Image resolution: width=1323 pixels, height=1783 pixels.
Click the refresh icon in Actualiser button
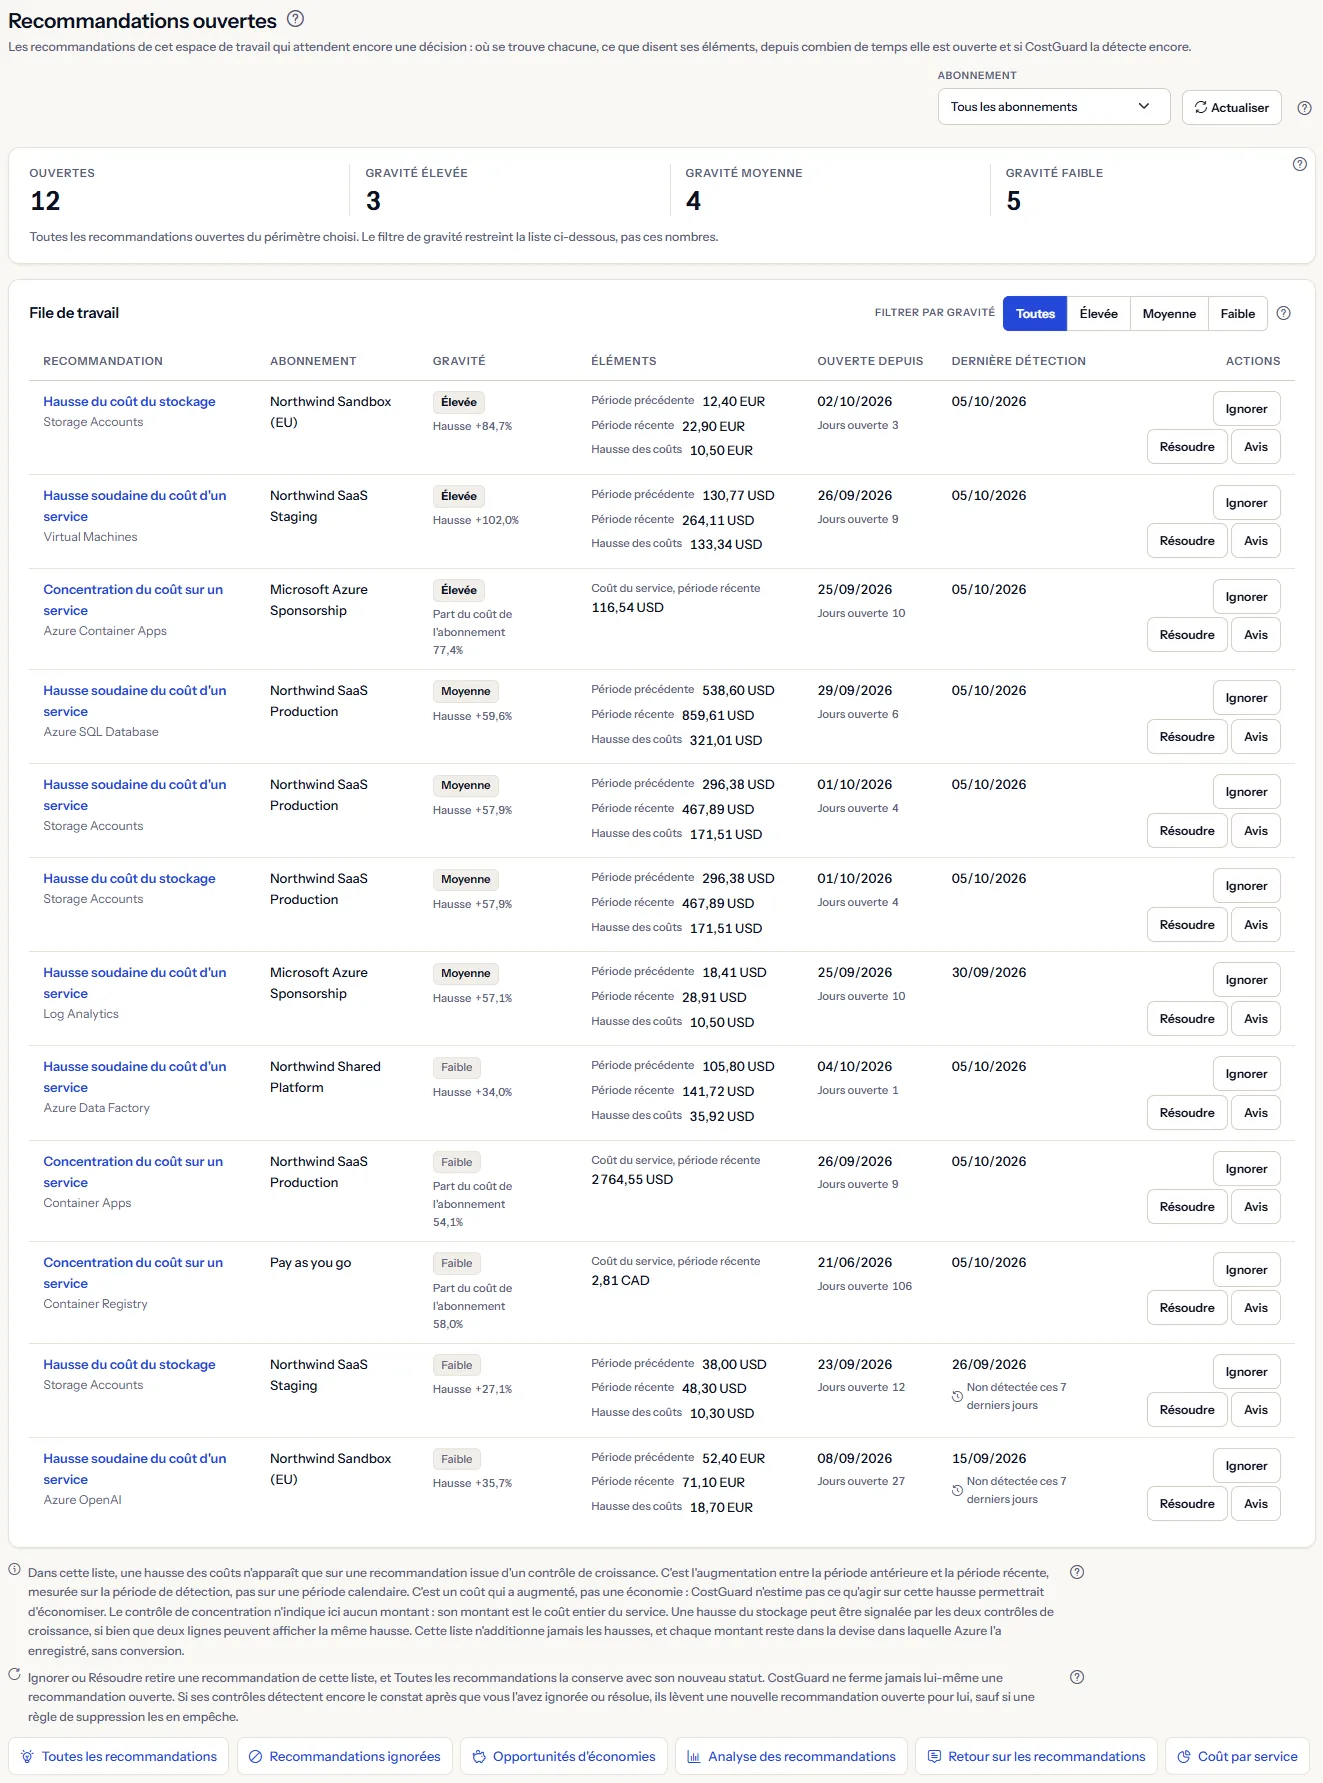coord(1200,108)
